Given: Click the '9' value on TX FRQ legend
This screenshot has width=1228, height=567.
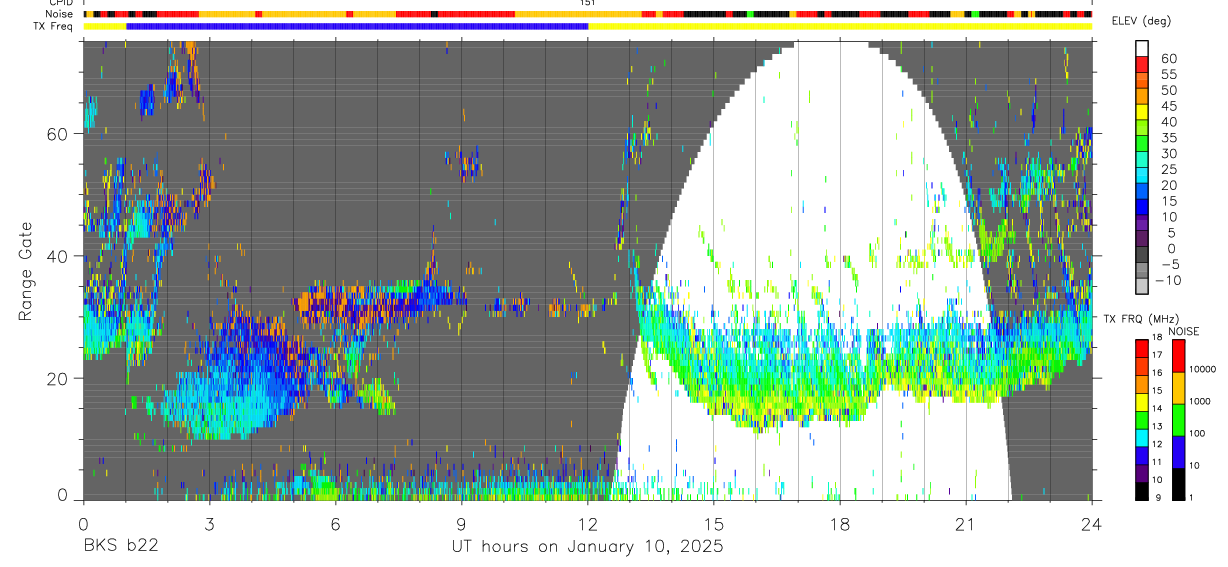Looking at the screenshot, I should tap(1158, 496).
